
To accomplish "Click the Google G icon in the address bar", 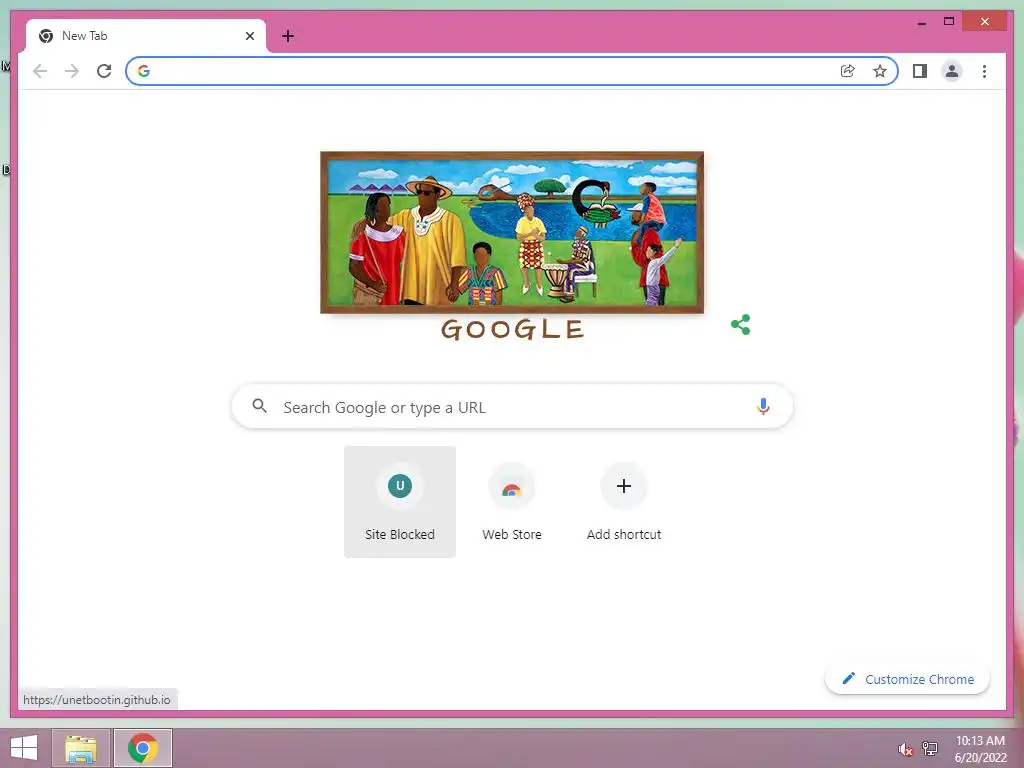I will [144, 71].
